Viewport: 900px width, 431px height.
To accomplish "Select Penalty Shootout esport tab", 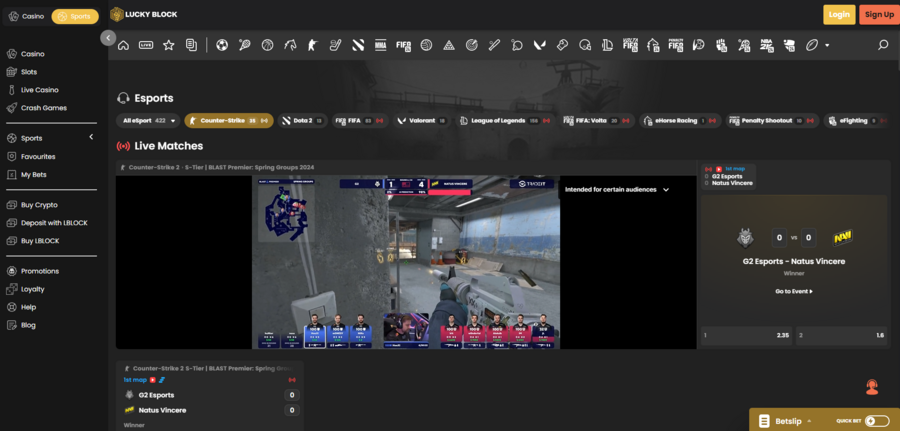I will pos(772,121).
